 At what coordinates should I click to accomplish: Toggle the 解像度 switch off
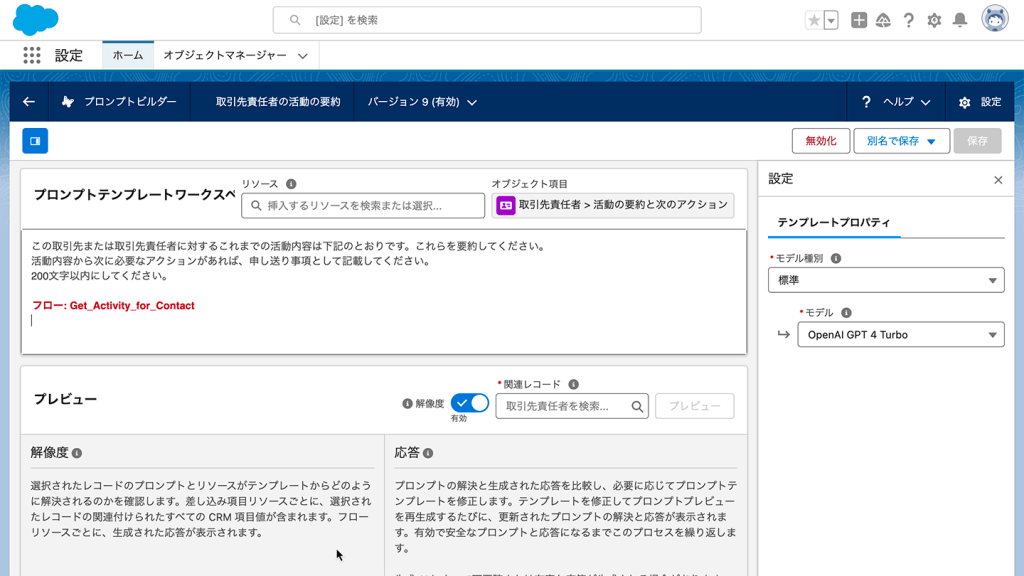[469, 403]
